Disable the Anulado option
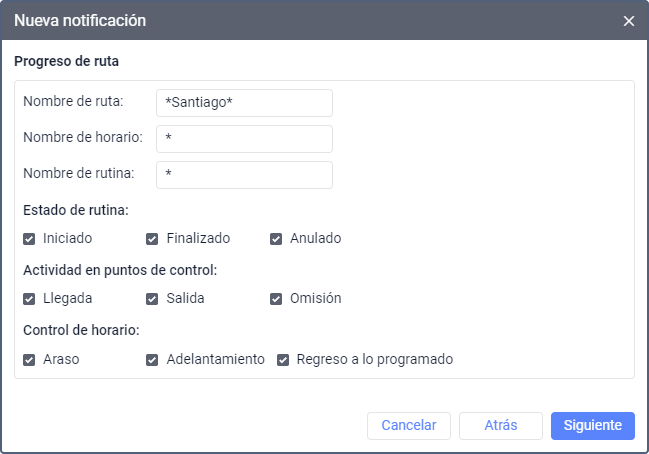The image size is (649, 454). pyautogui.click(x=276, y=239)
